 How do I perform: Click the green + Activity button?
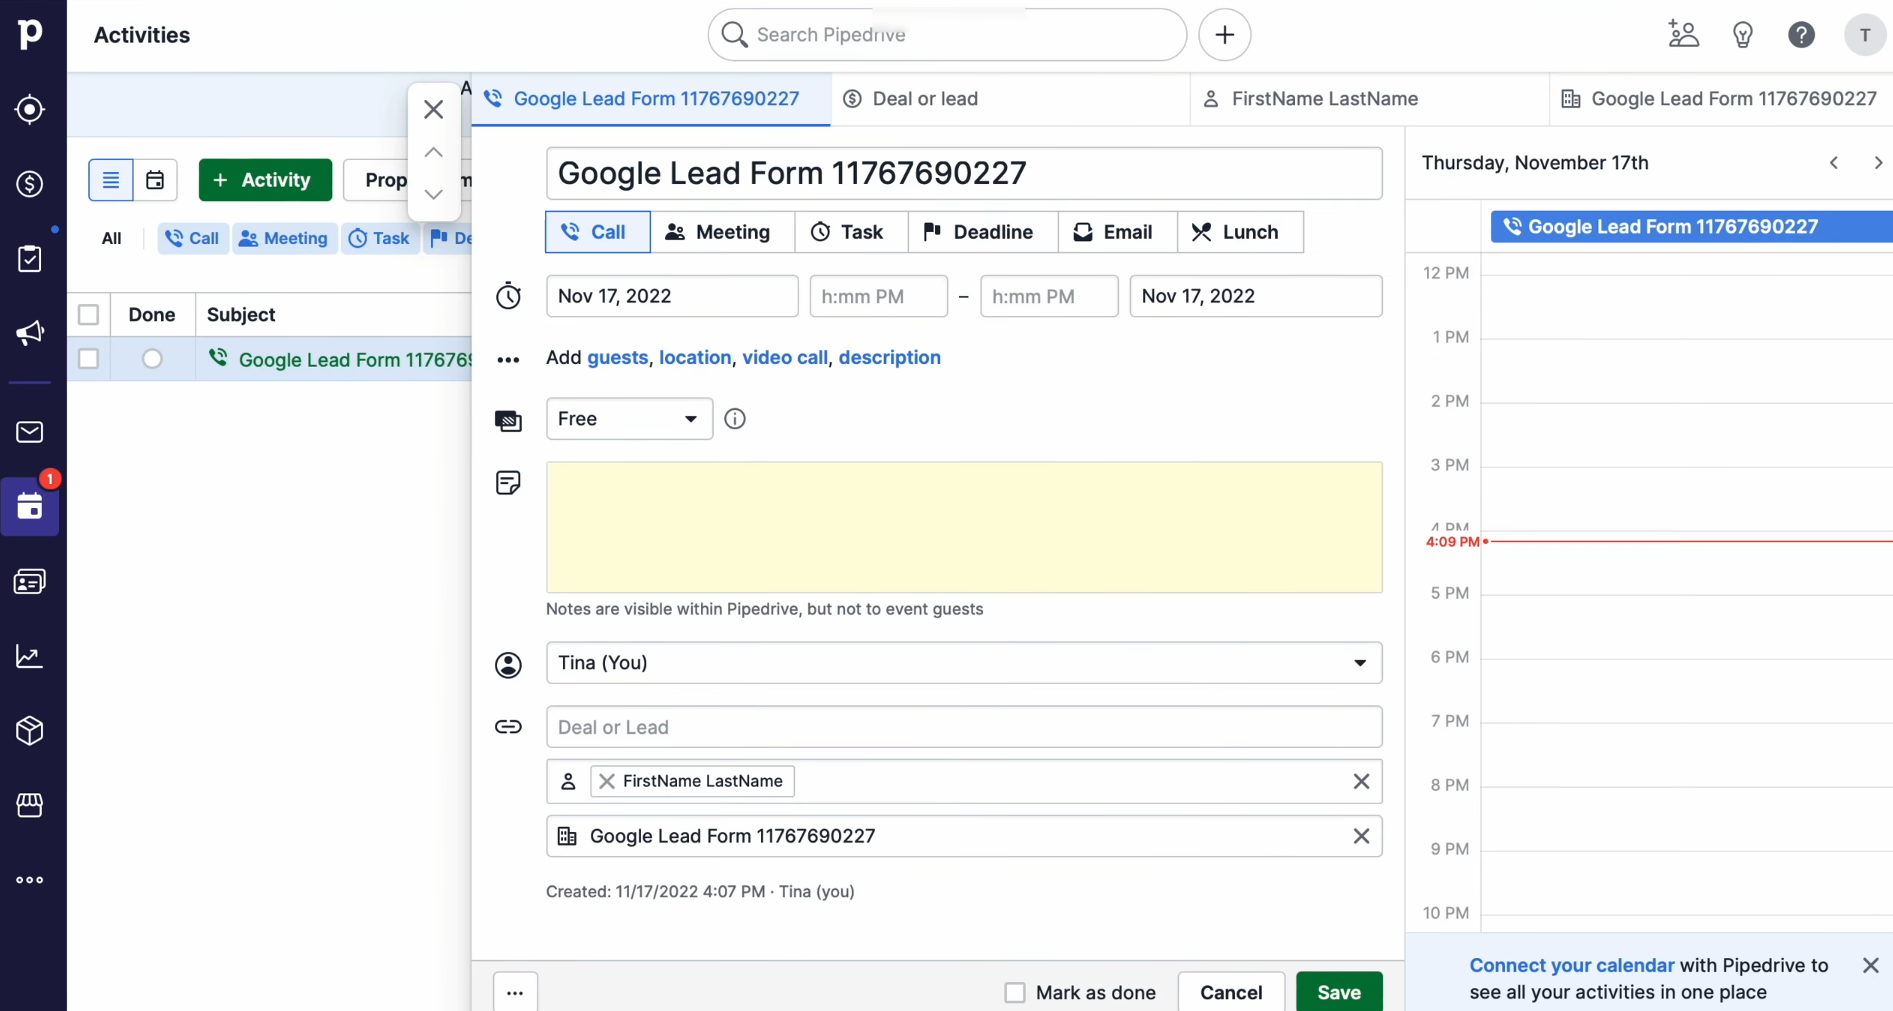(x=265, y=180)
